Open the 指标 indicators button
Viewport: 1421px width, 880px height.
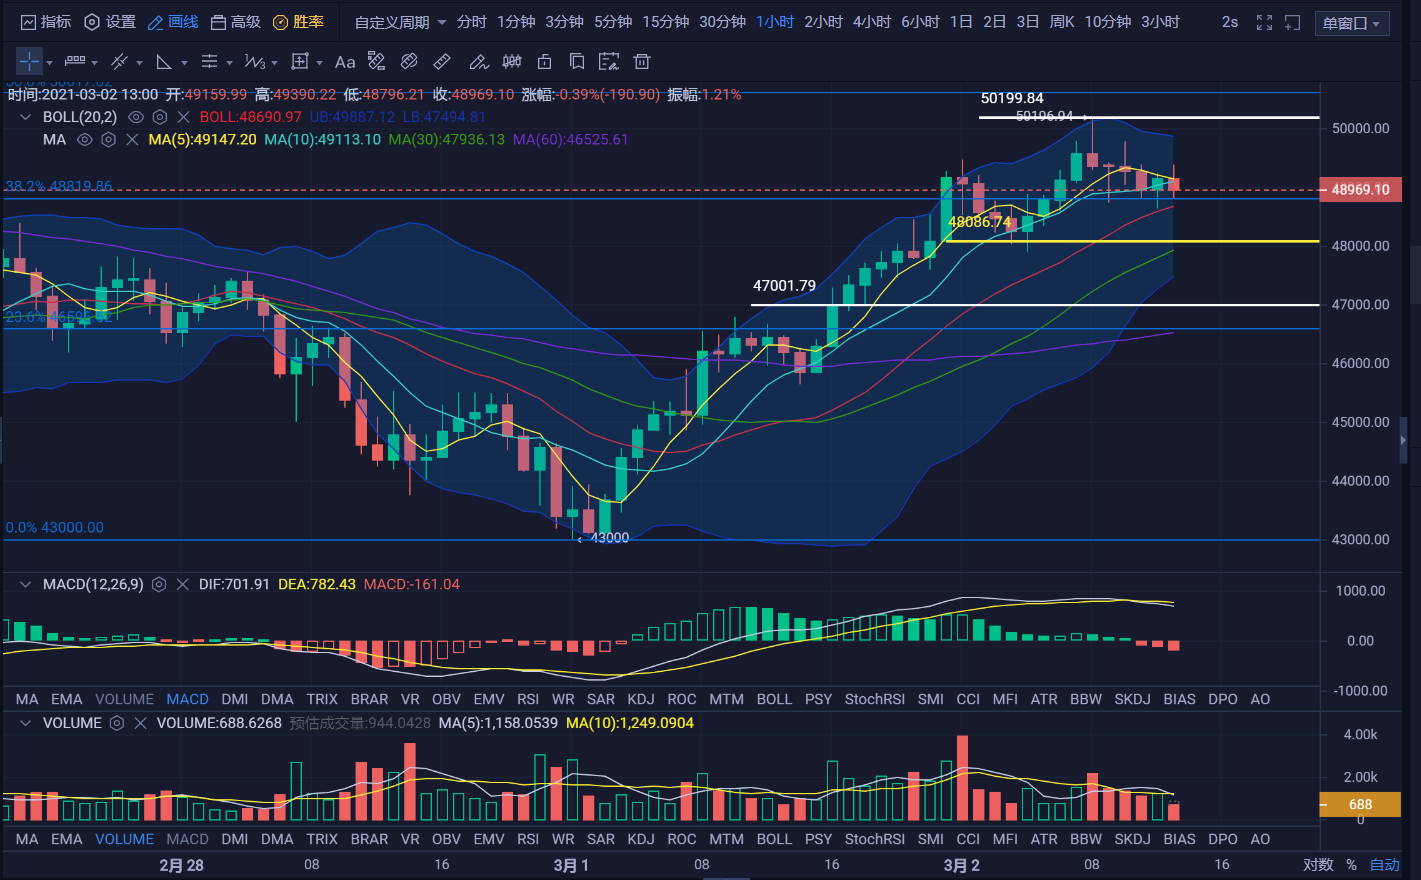[46, 22]
